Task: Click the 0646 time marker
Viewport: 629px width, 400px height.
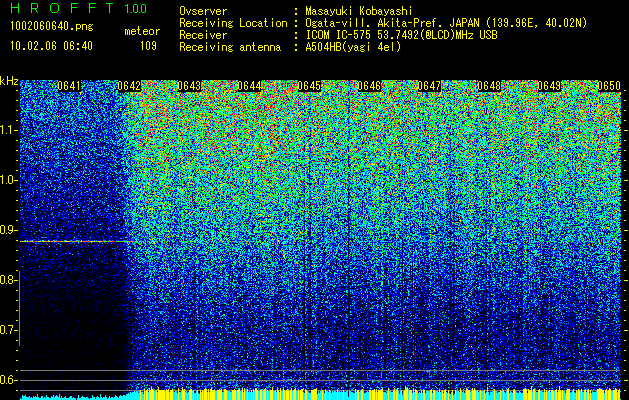Action: point(369,86)
